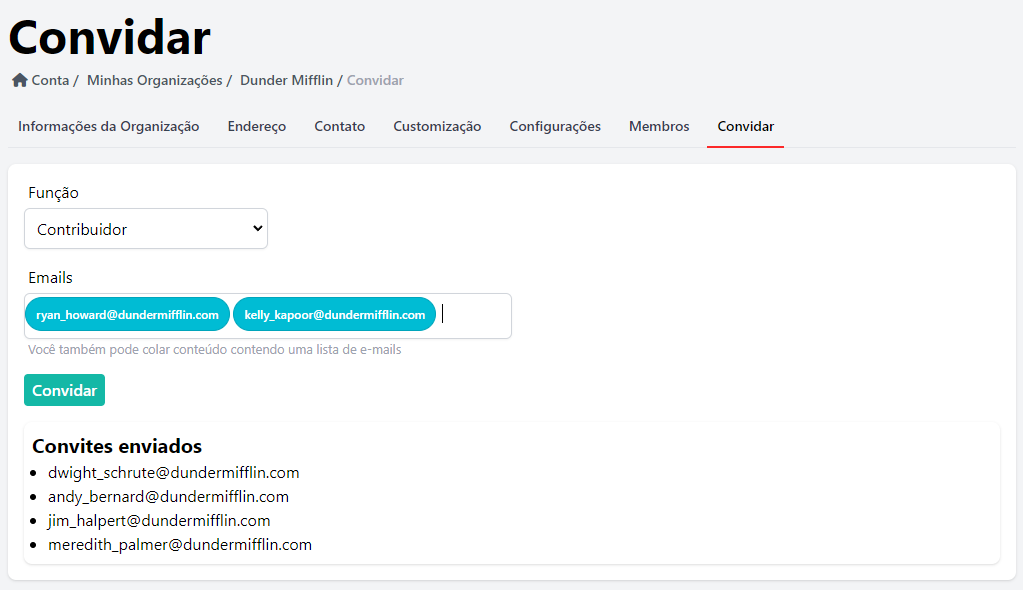Select the Convidar tab
Screen dimensions: 1023x590
(x=746, y=127)
